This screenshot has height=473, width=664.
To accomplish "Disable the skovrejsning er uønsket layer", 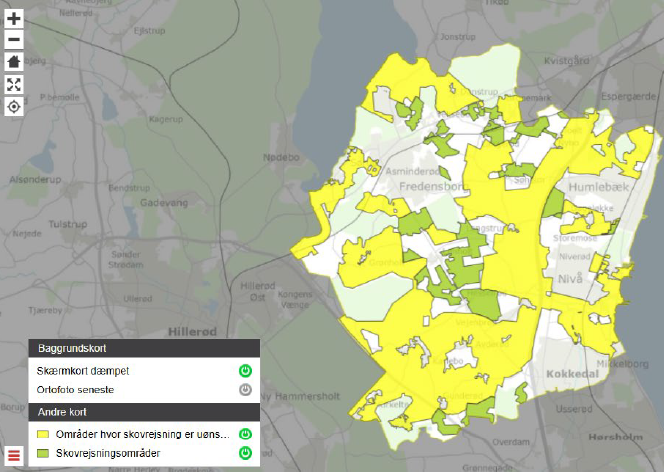I will (x=245, y=435).
